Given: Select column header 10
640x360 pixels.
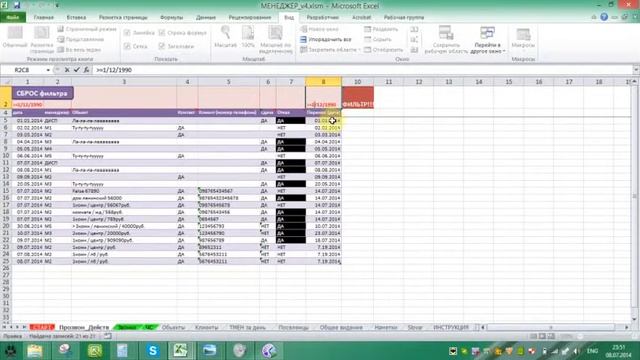Looking at the screenshot, I should click(358, 82).
